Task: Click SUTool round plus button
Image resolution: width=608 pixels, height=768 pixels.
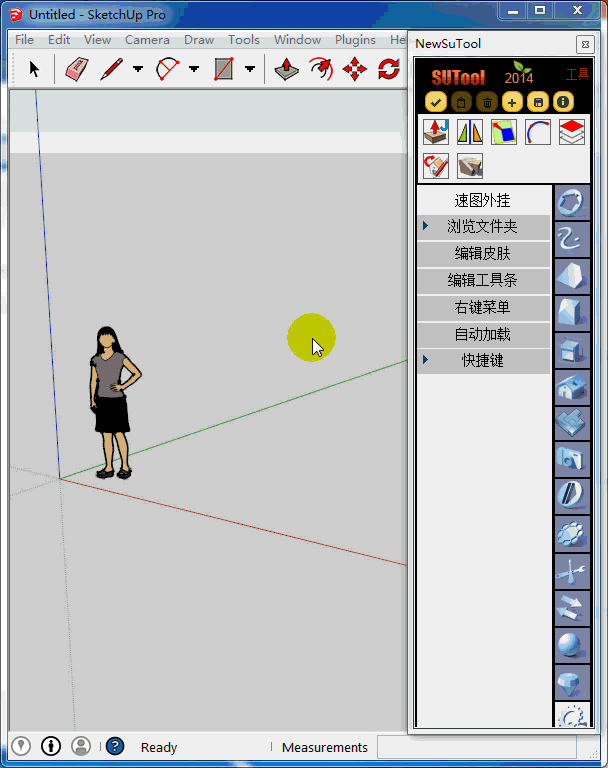Action: tap(512, 102)
